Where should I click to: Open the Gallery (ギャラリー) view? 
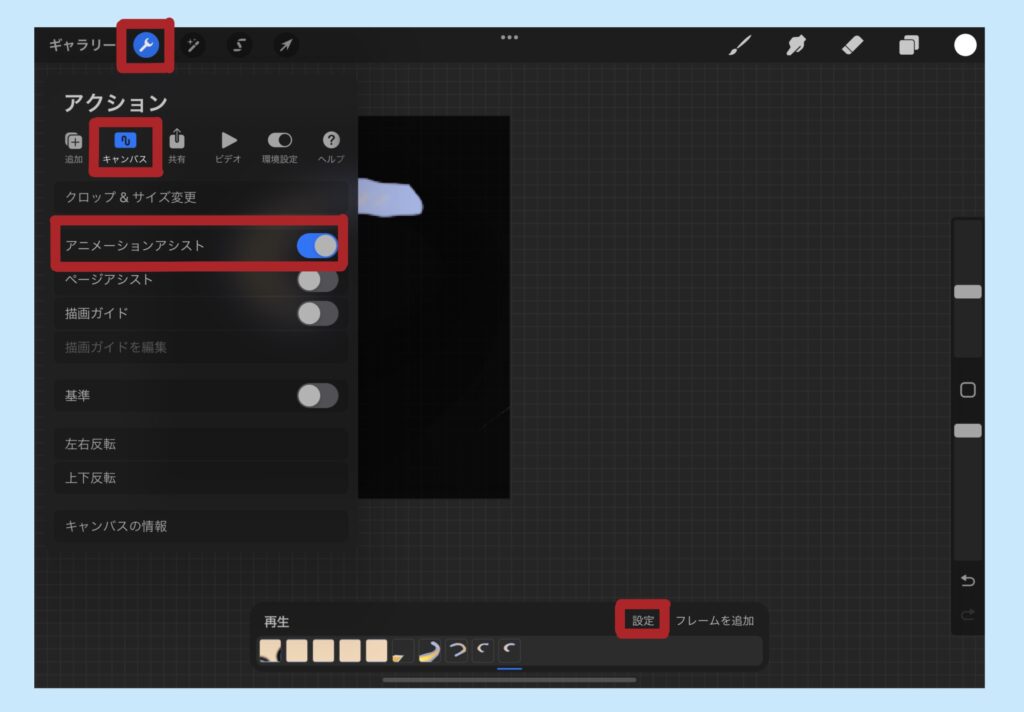tap(82, 45)
